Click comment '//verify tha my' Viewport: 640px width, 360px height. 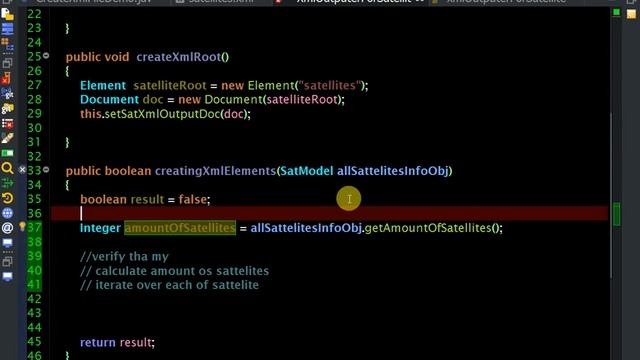124,257
